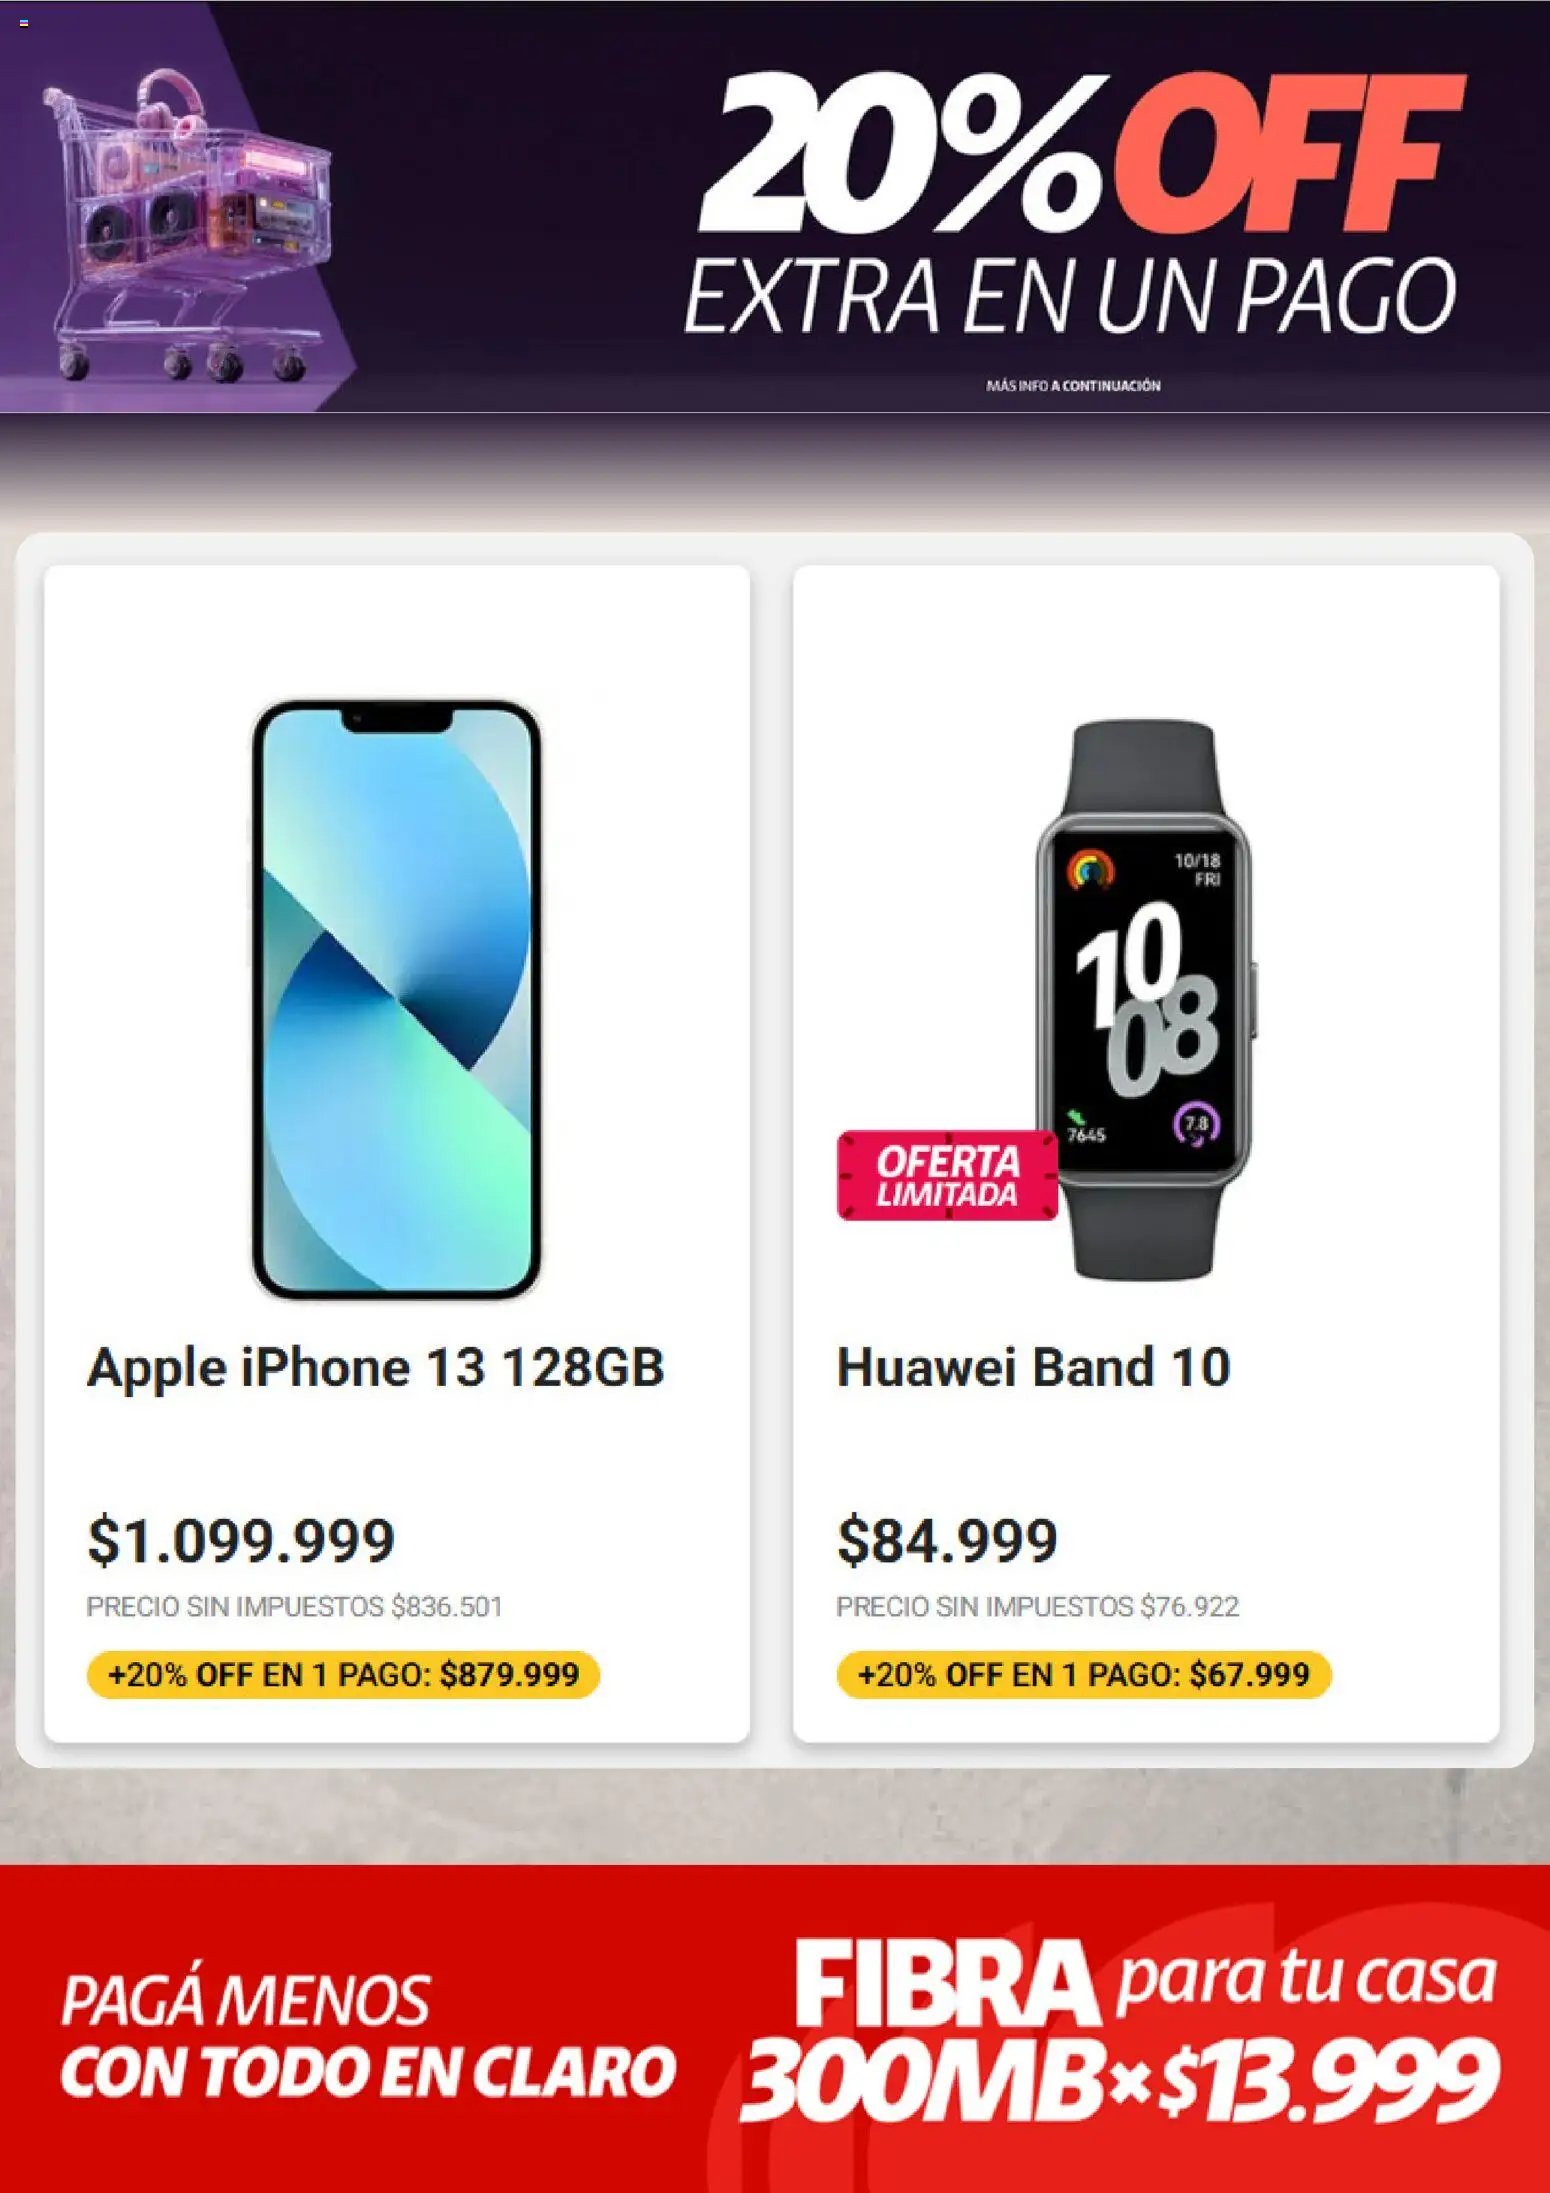Click the tiny CMYK color mark in the corner
This screenshot has width=1550, height=2193.
tap(24, 22)
